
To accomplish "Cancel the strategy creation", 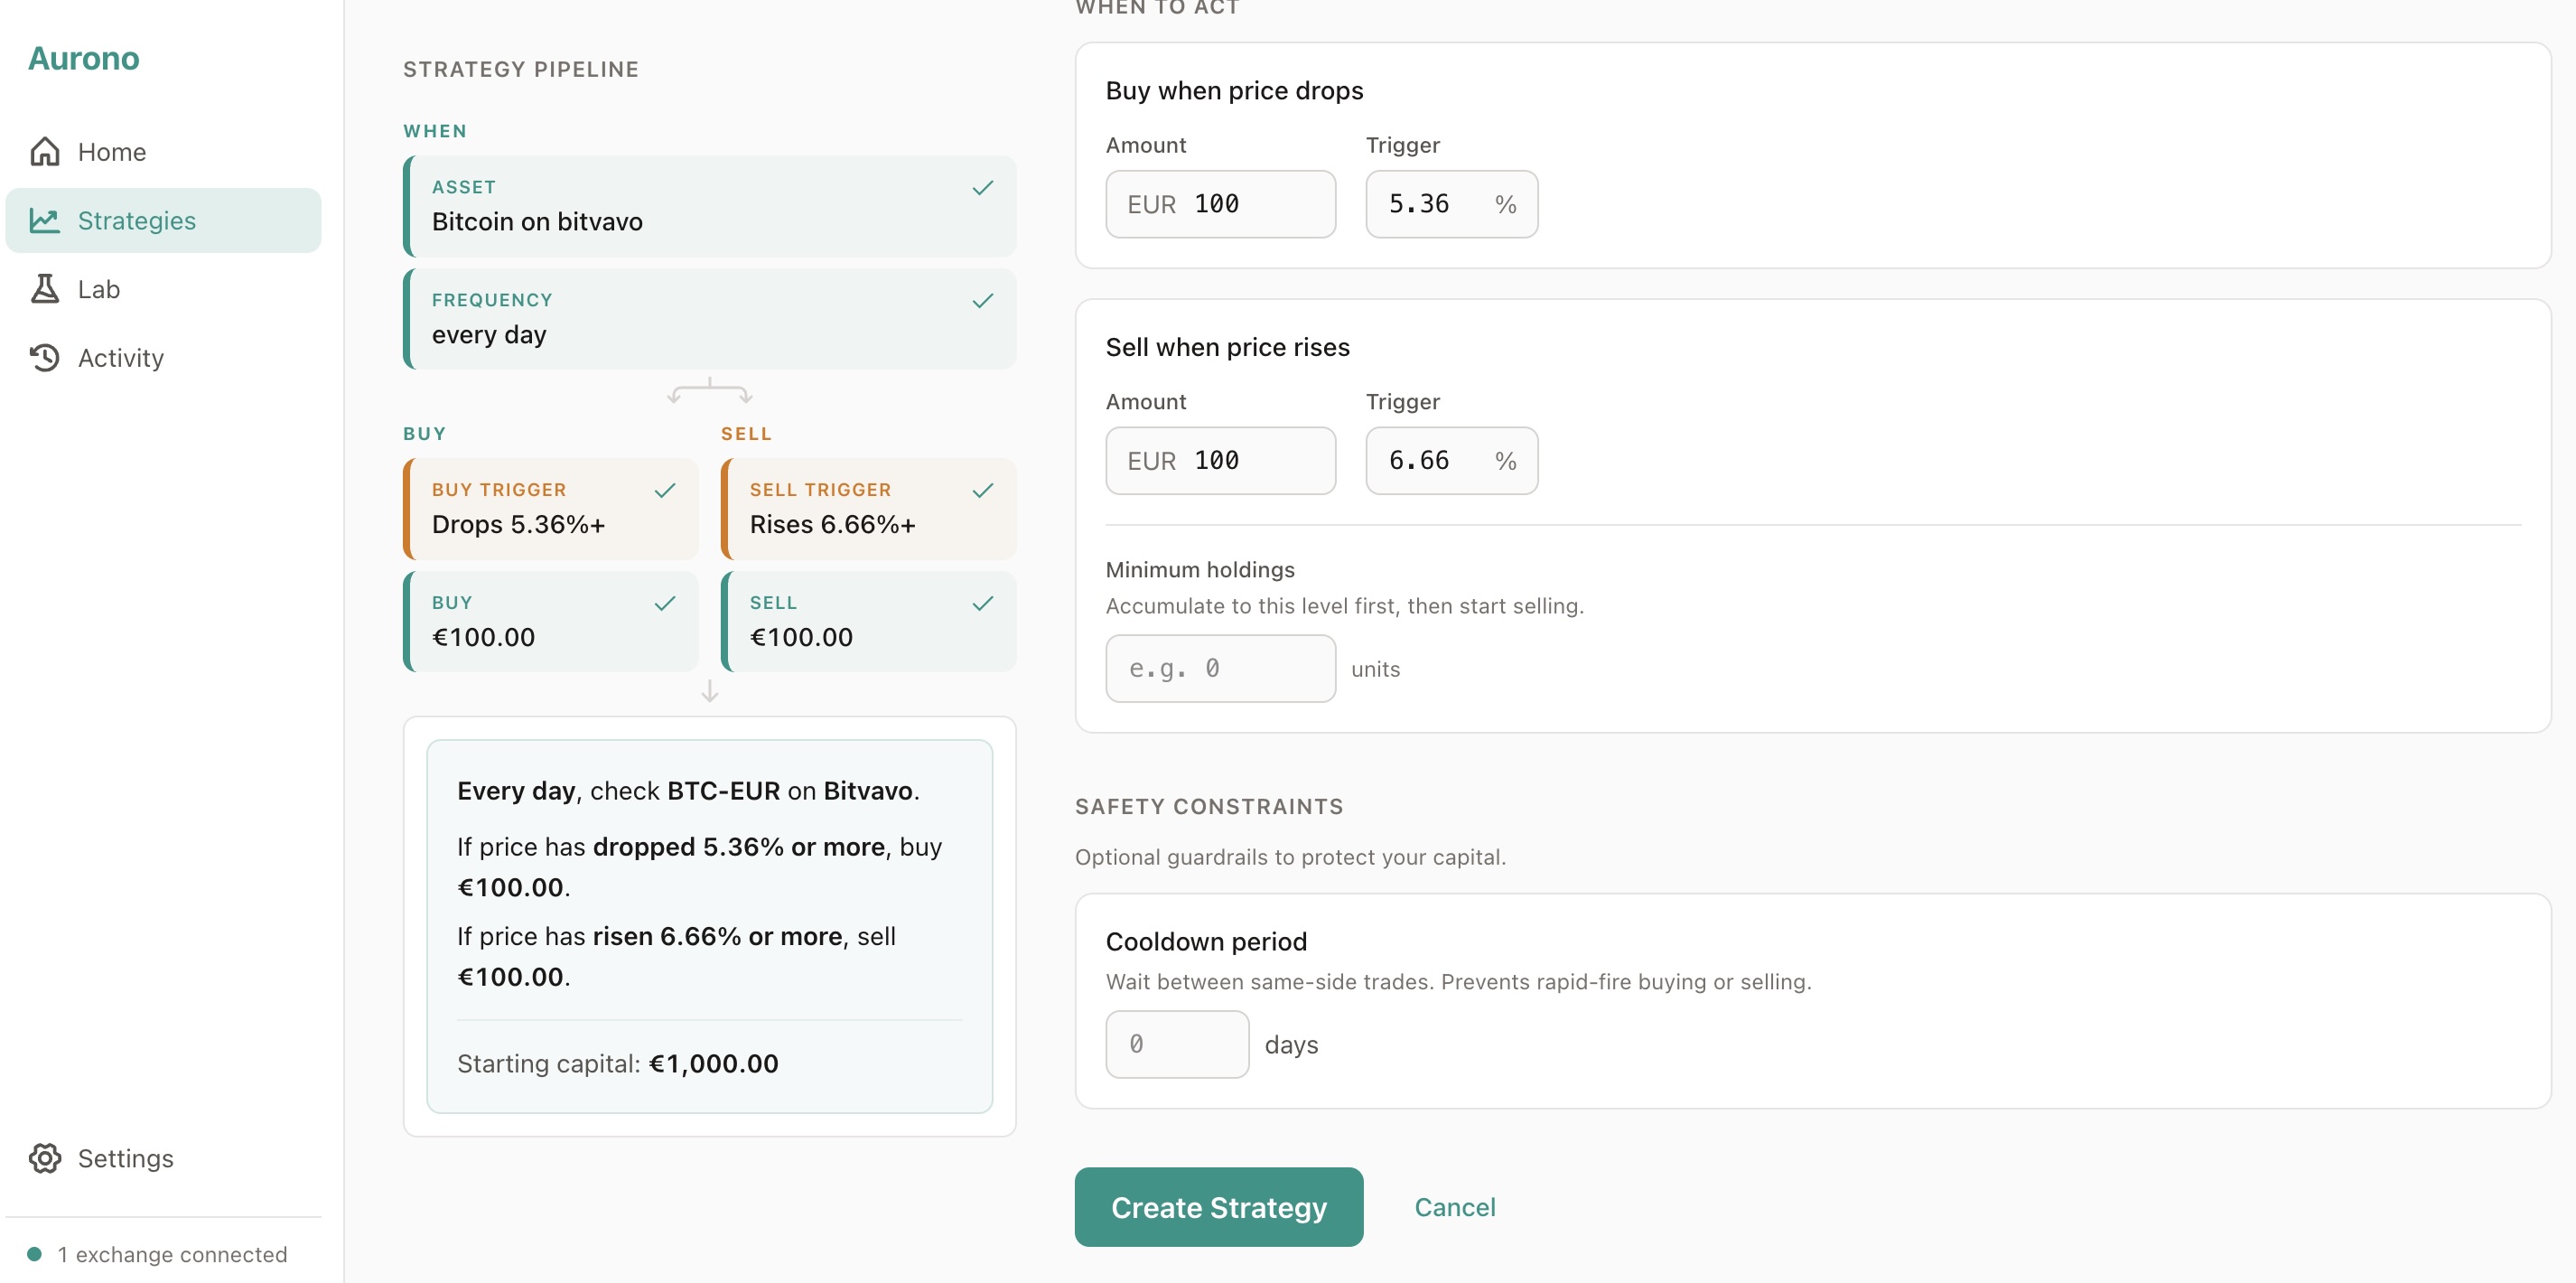I will [x=1455, y=1207].
